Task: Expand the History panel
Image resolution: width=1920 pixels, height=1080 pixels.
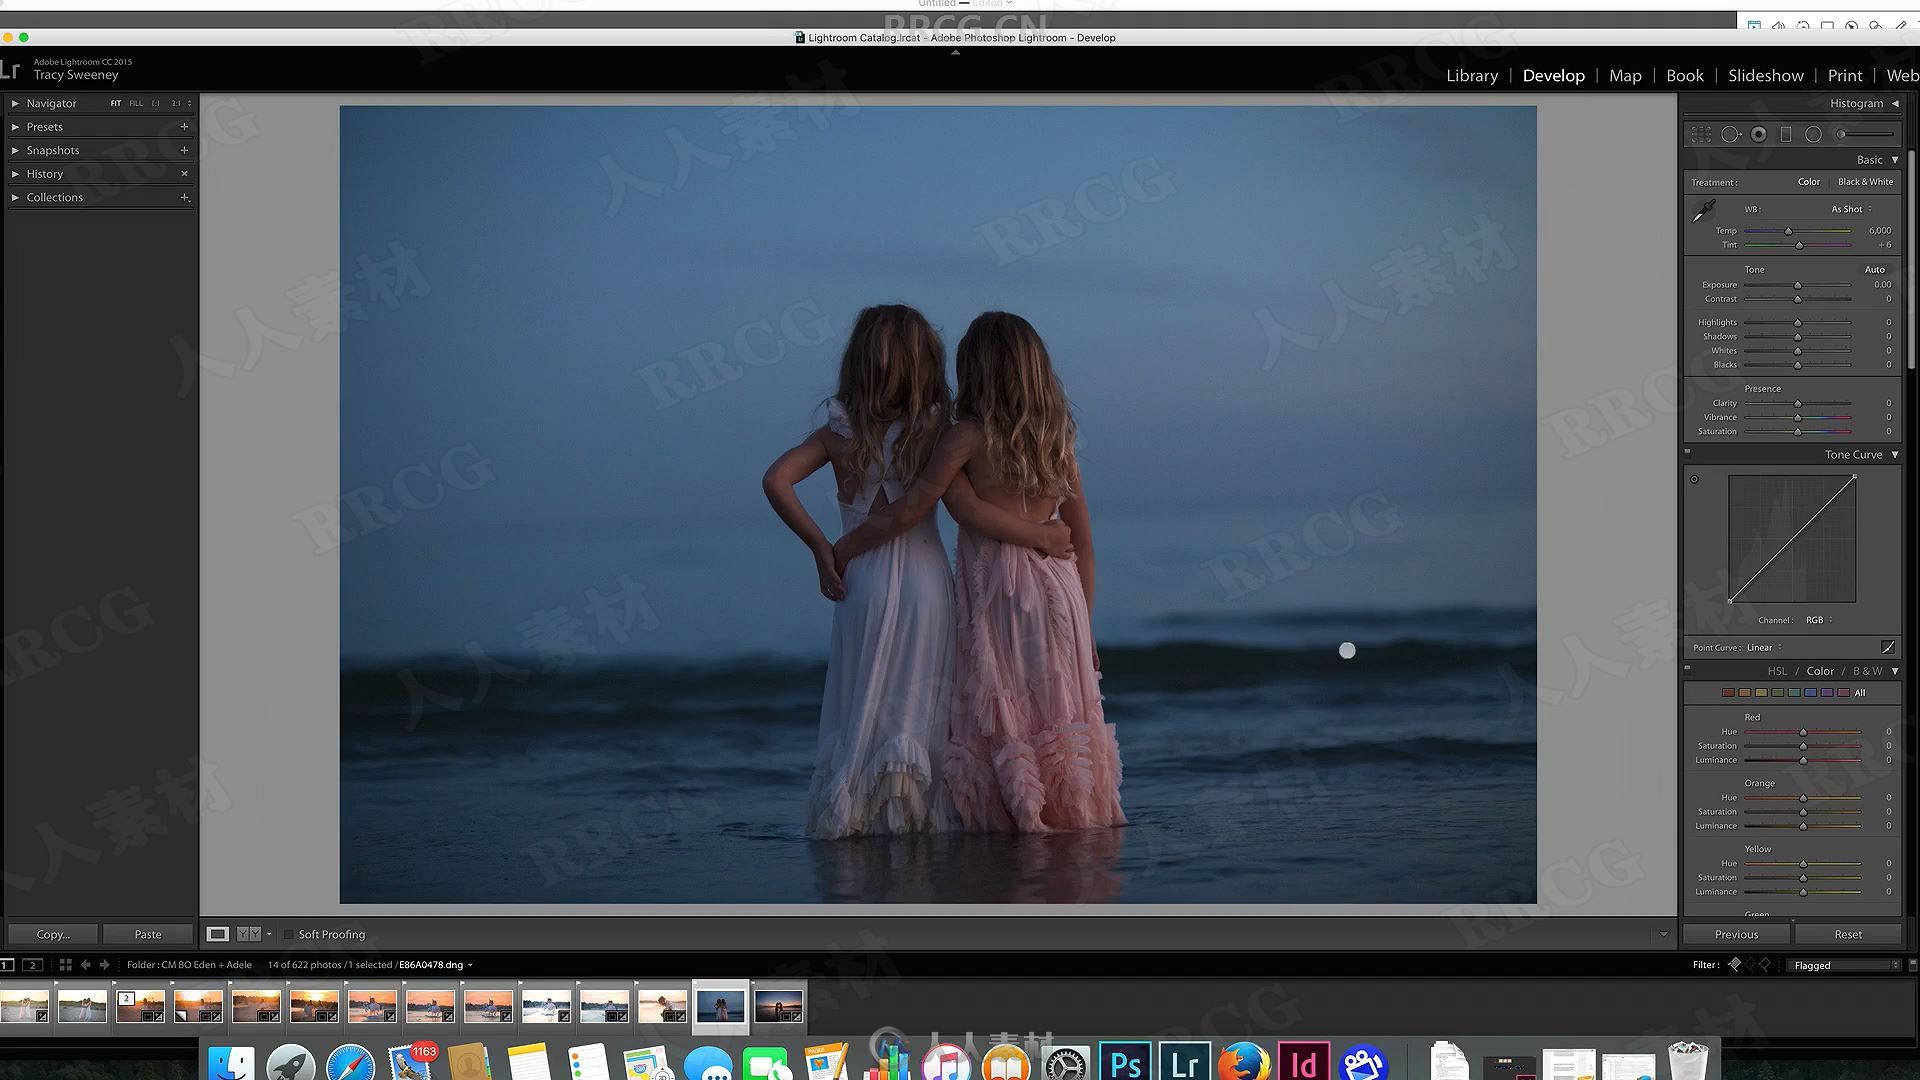Action: (15, 174)
